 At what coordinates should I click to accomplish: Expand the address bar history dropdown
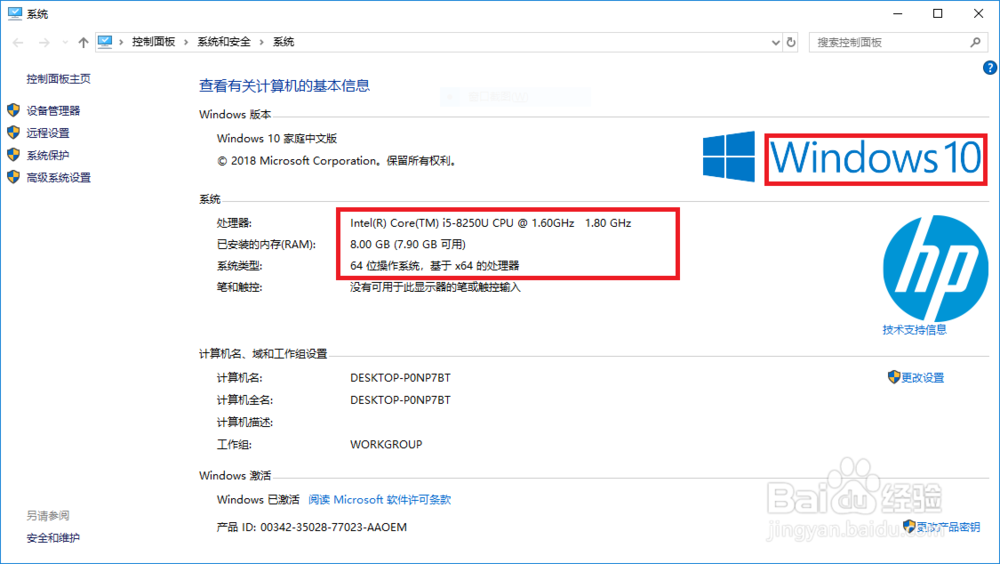click(776, 42)
